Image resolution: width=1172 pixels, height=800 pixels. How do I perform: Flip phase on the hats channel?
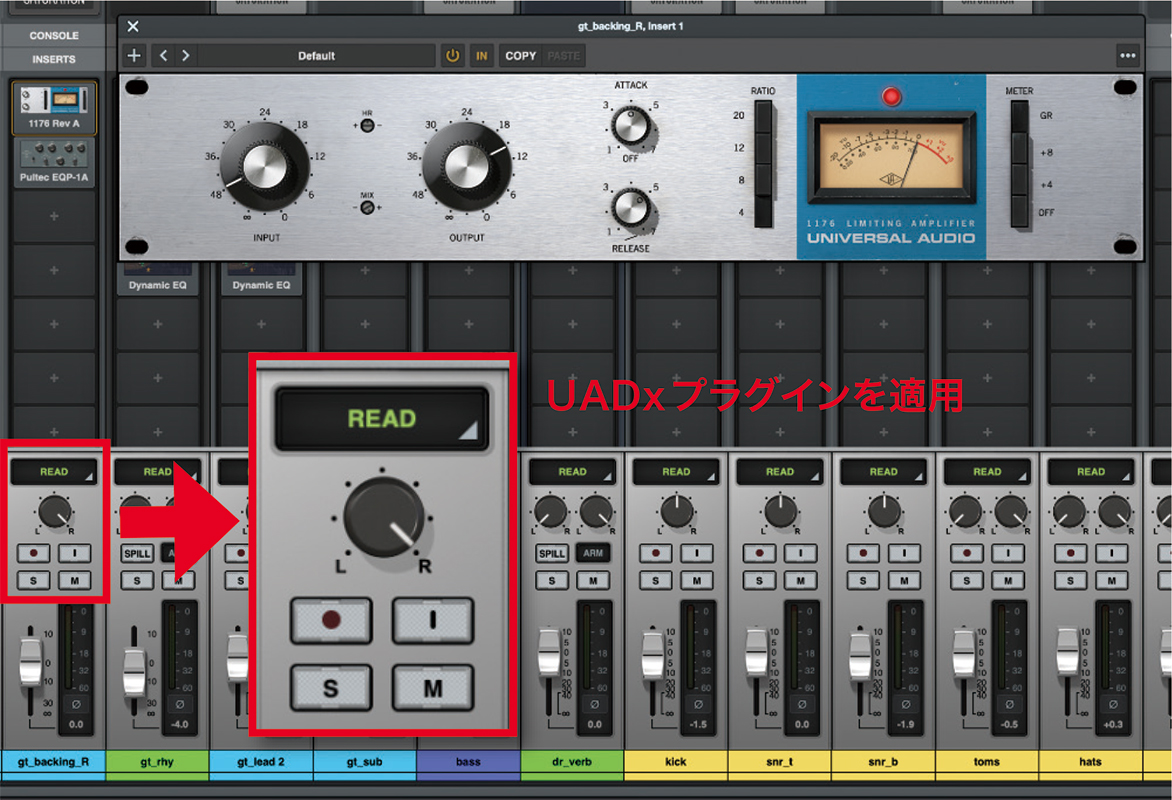(x=1113, y=704)
